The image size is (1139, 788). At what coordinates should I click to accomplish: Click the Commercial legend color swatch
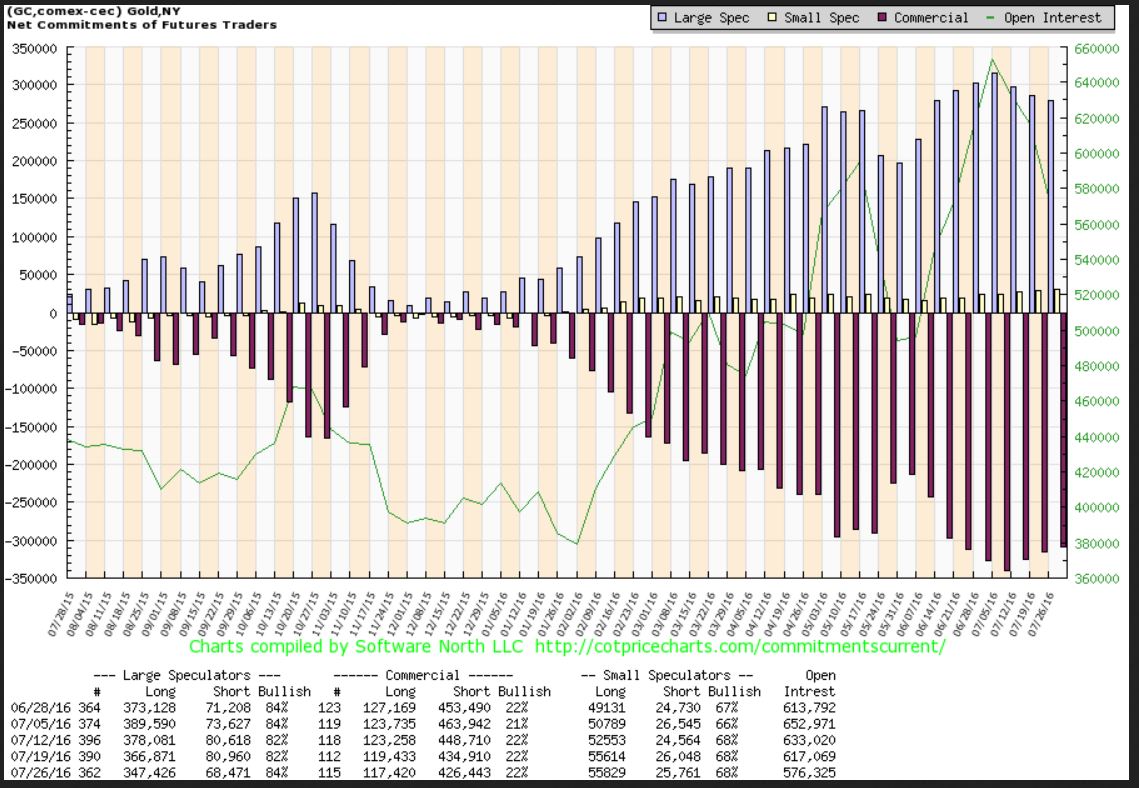(x=883, y=18)
